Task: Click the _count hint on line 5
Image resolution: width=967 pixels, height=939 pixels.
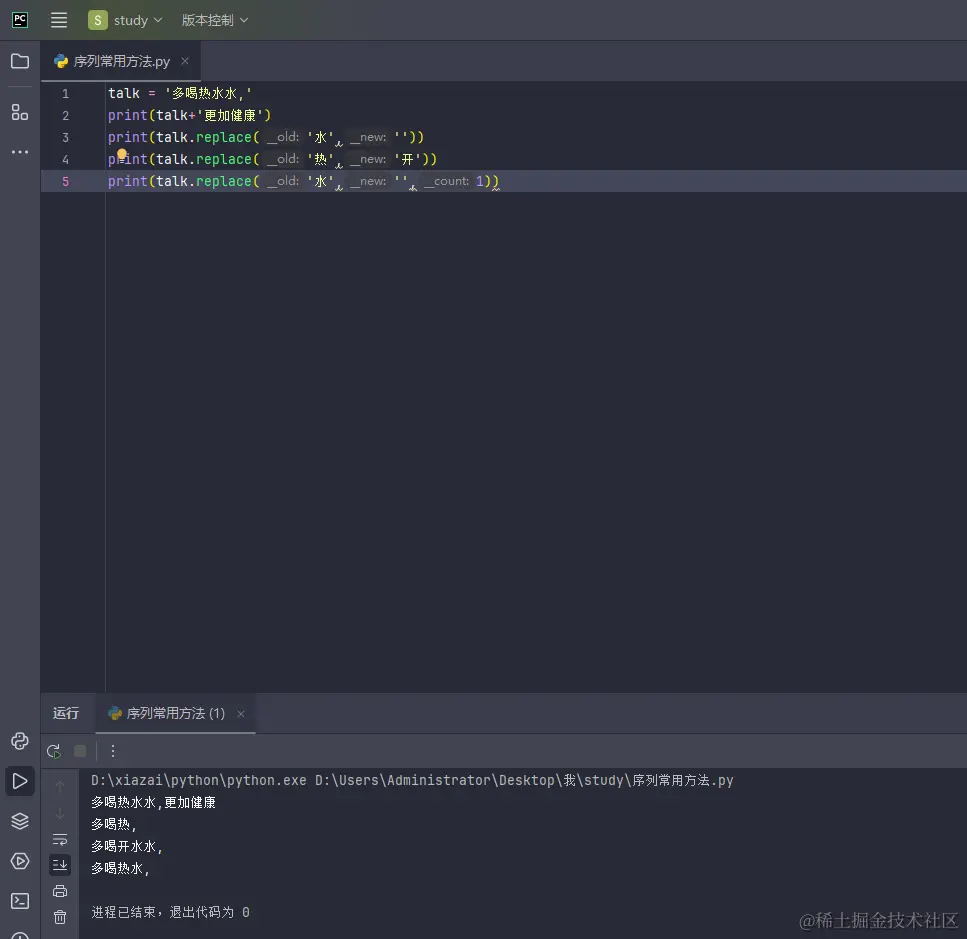Action: (x=446, y=181)
